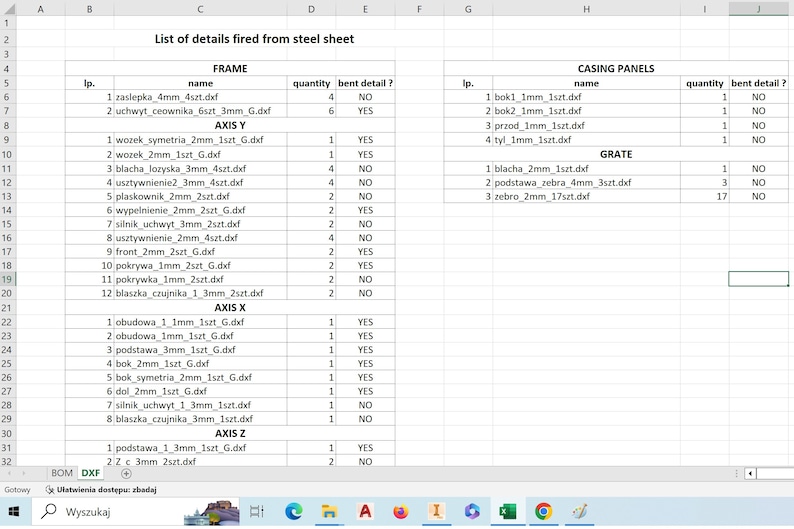
Task: Select cell 'obudowa_1_1mm_1szt_G.dxf'
Action: pyautogui.click(x=200, y=321)
